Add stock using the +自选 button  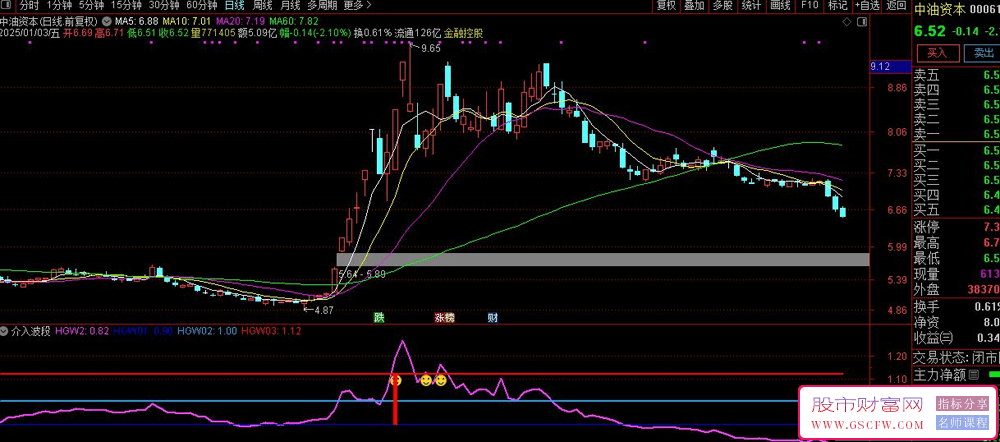pos(868,5)
